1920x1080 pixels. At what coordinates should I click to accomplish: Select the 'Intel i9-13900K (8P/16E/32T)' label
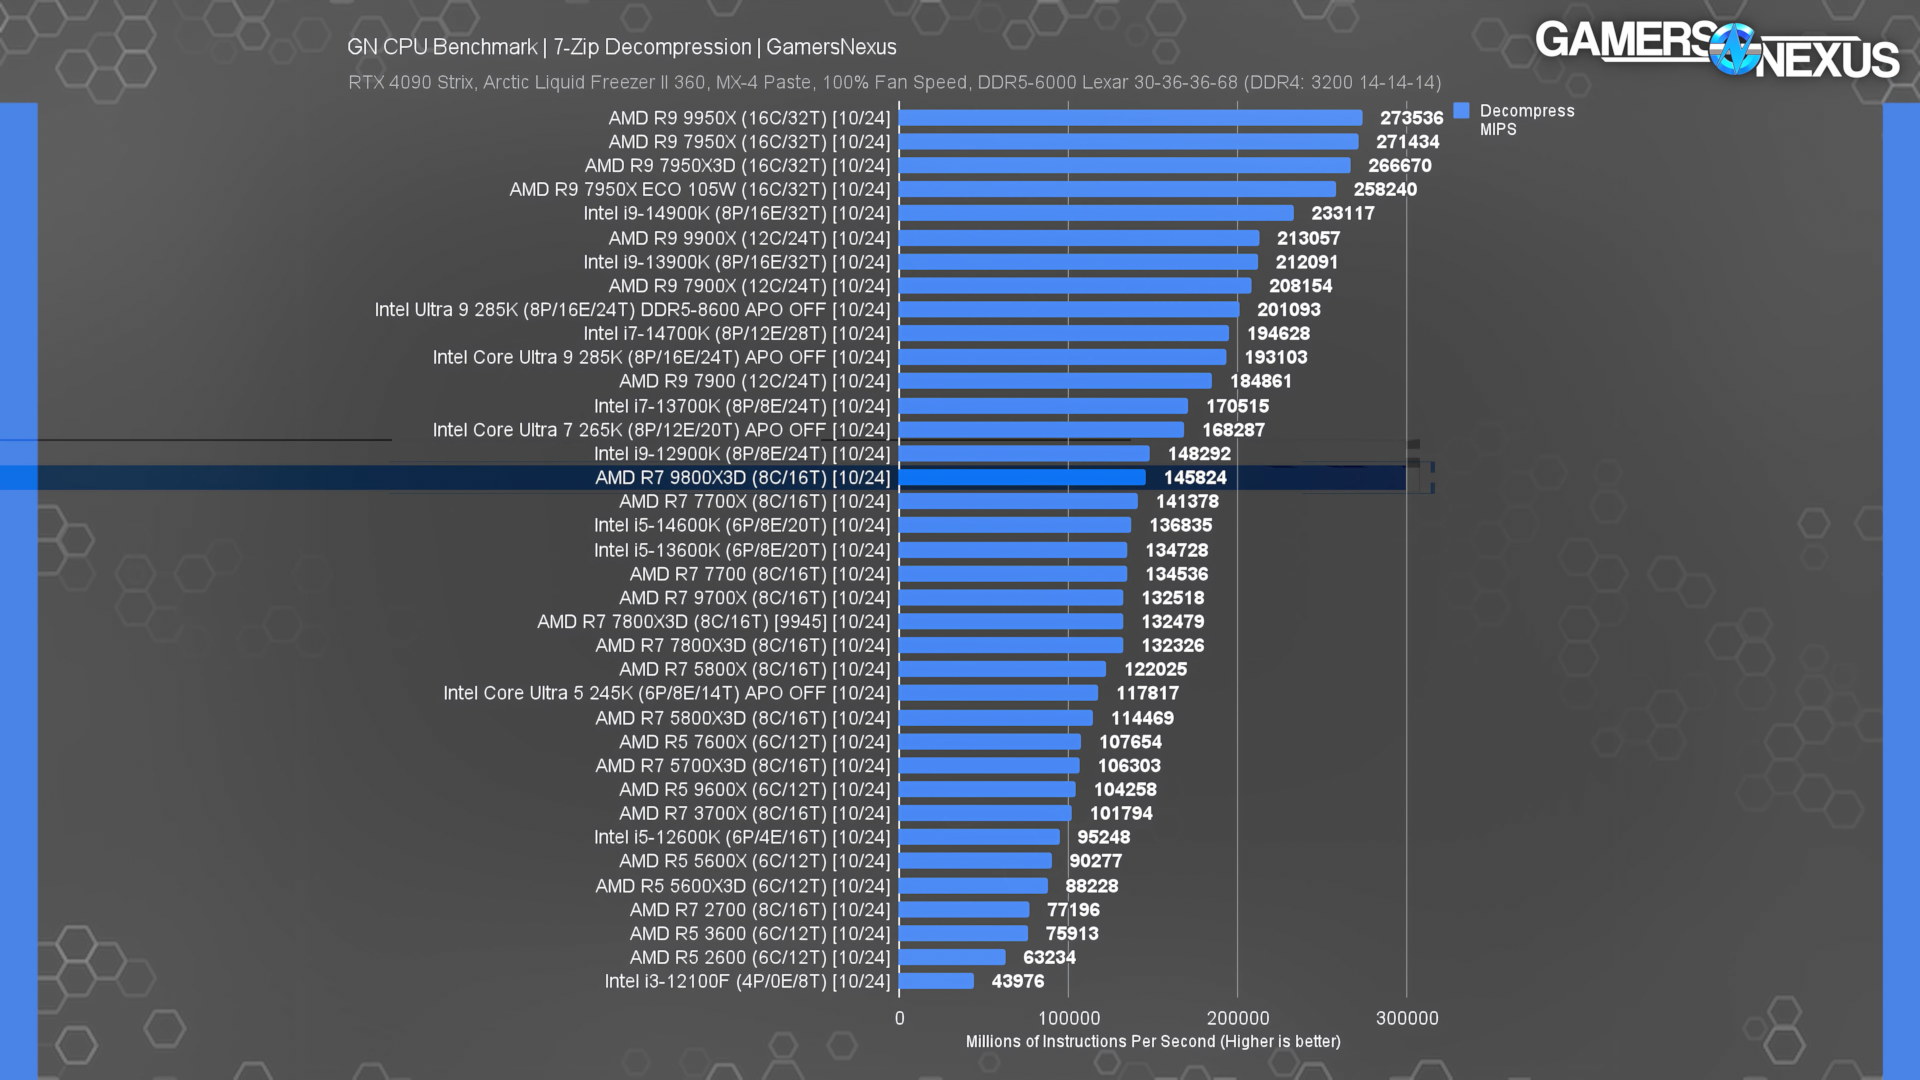pos(737,262)
